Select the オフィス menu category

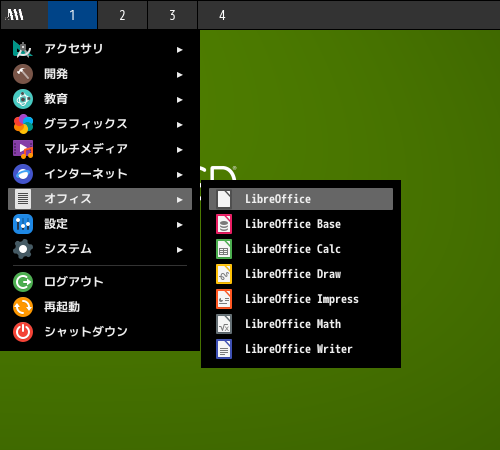pos(100,199)
